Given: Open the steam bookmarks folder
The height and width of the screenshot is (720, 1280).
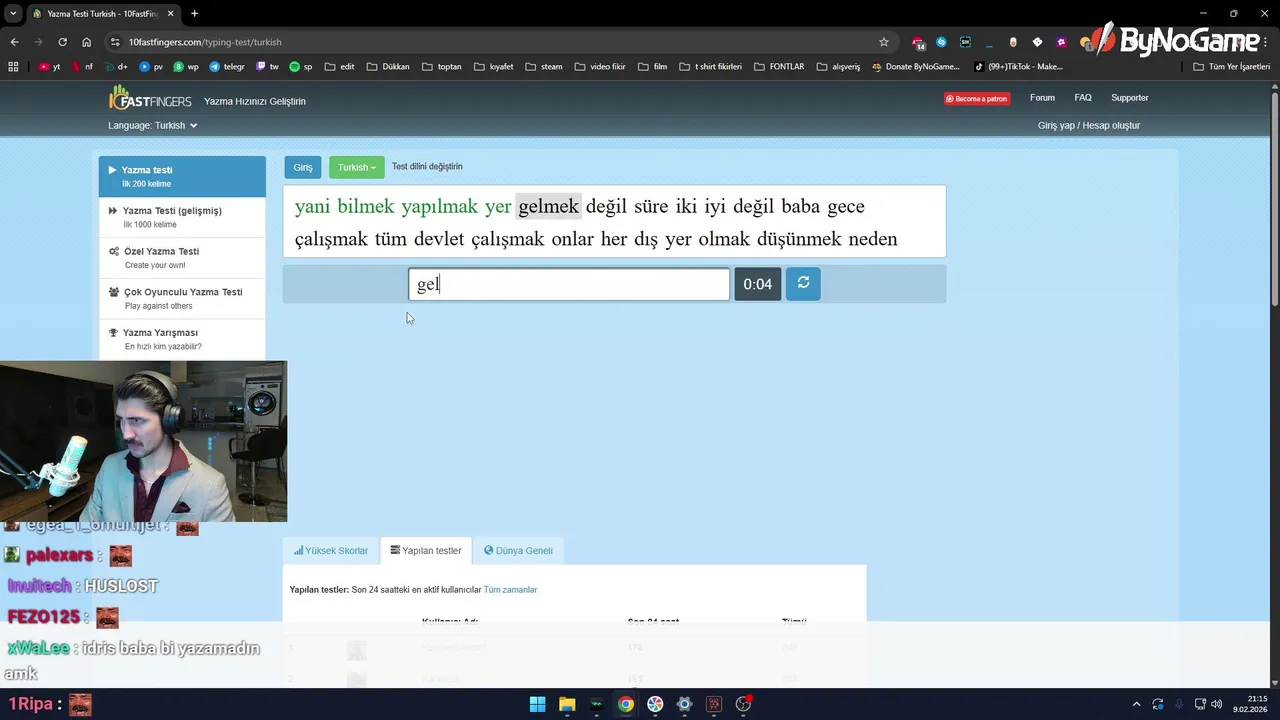Looking at the screenshot, I should [x=544, y=67].
